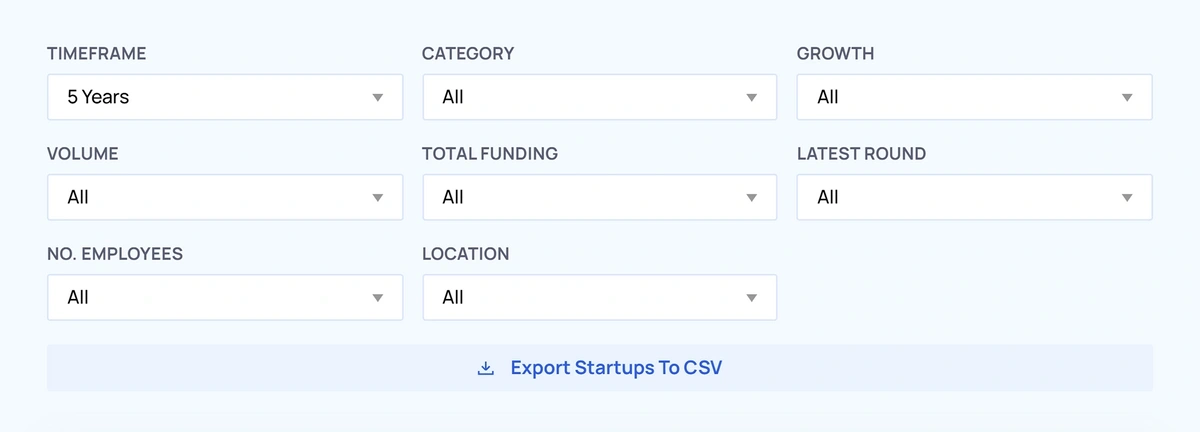The width and height of the screenshot is (1200, 432).
Task: Click the triangle arrow in Category selector
Action: (752, 98)
